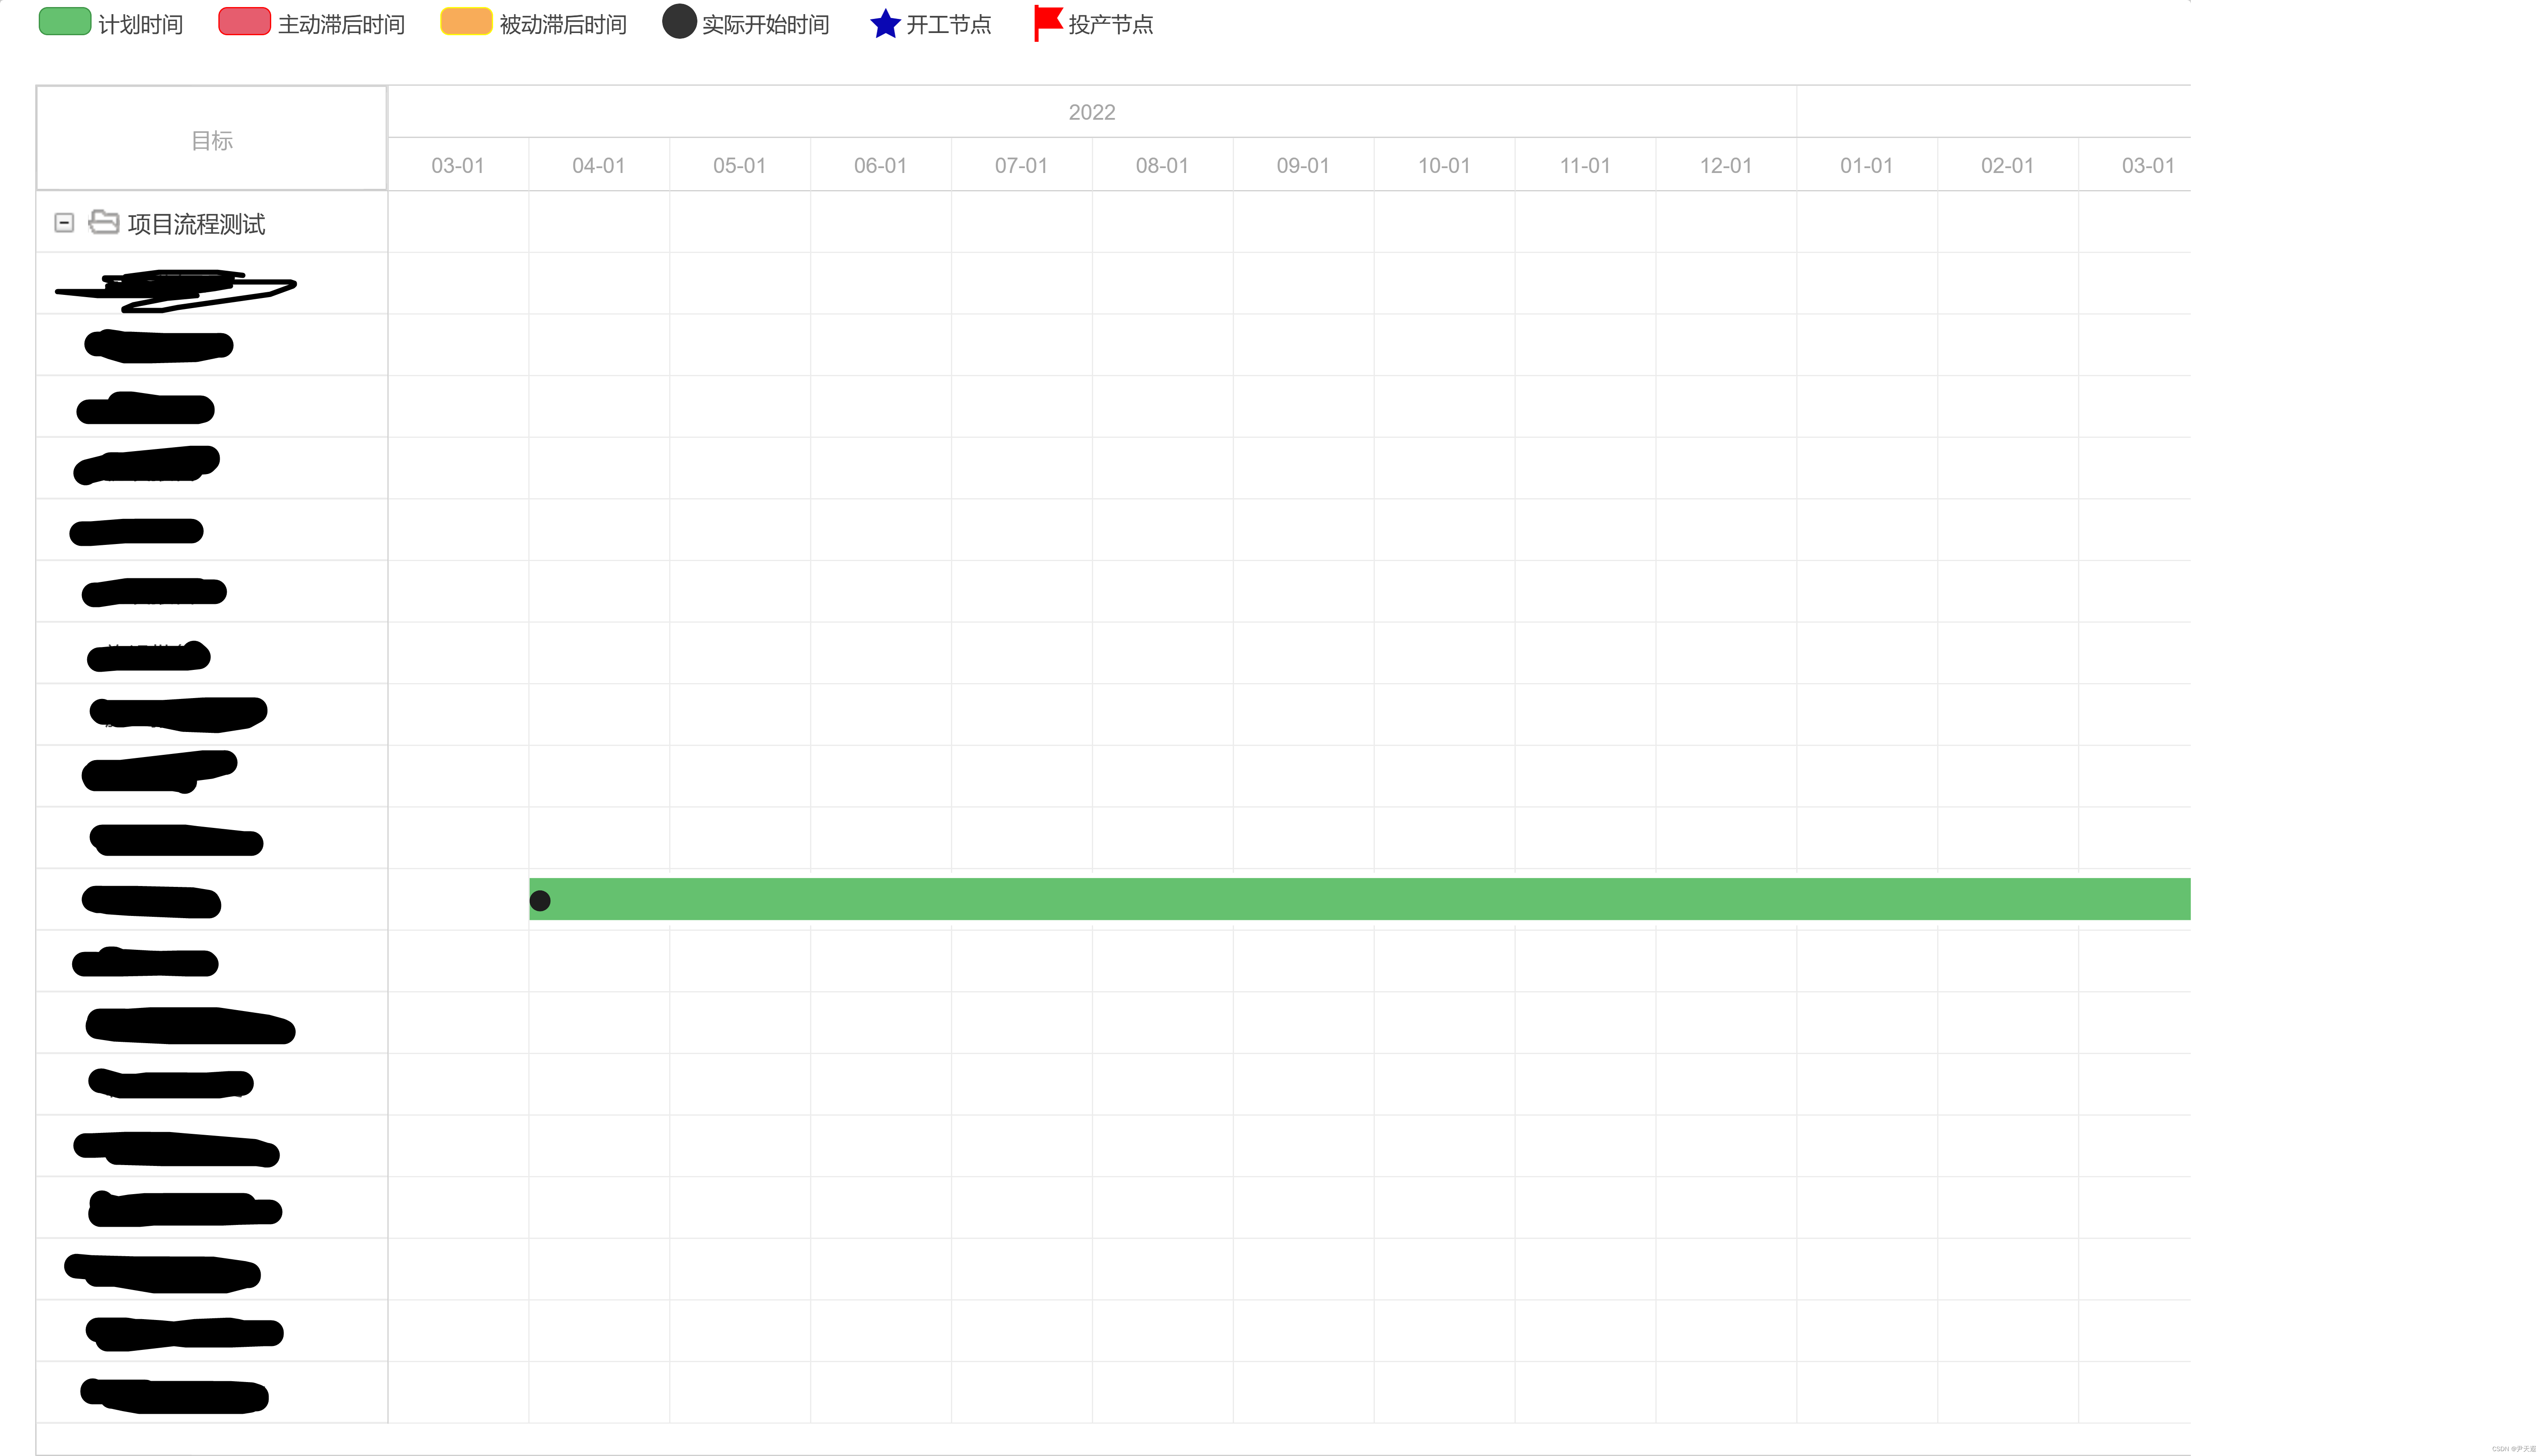Click the red flag 投产节点 legend icon
Screen dimensions: 2543x1456
(1046, 22)
